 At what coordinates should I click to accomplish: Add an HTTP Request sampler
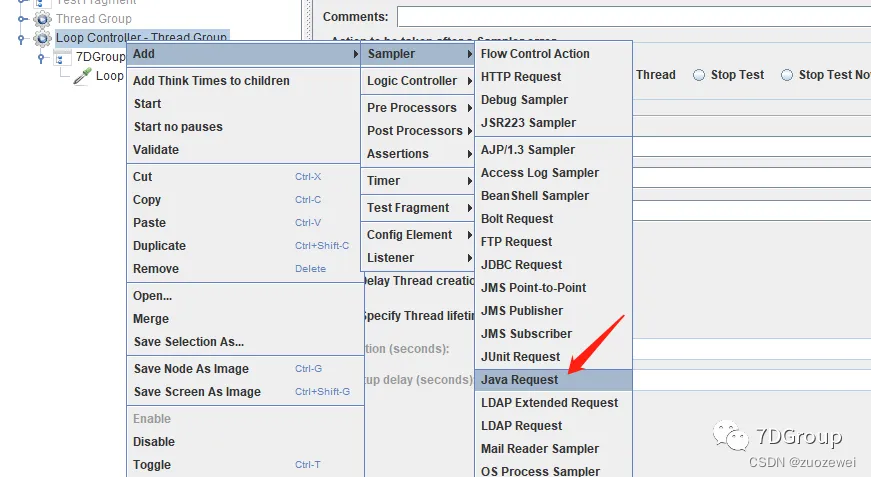pyautogui.click(x=554, y=77)
